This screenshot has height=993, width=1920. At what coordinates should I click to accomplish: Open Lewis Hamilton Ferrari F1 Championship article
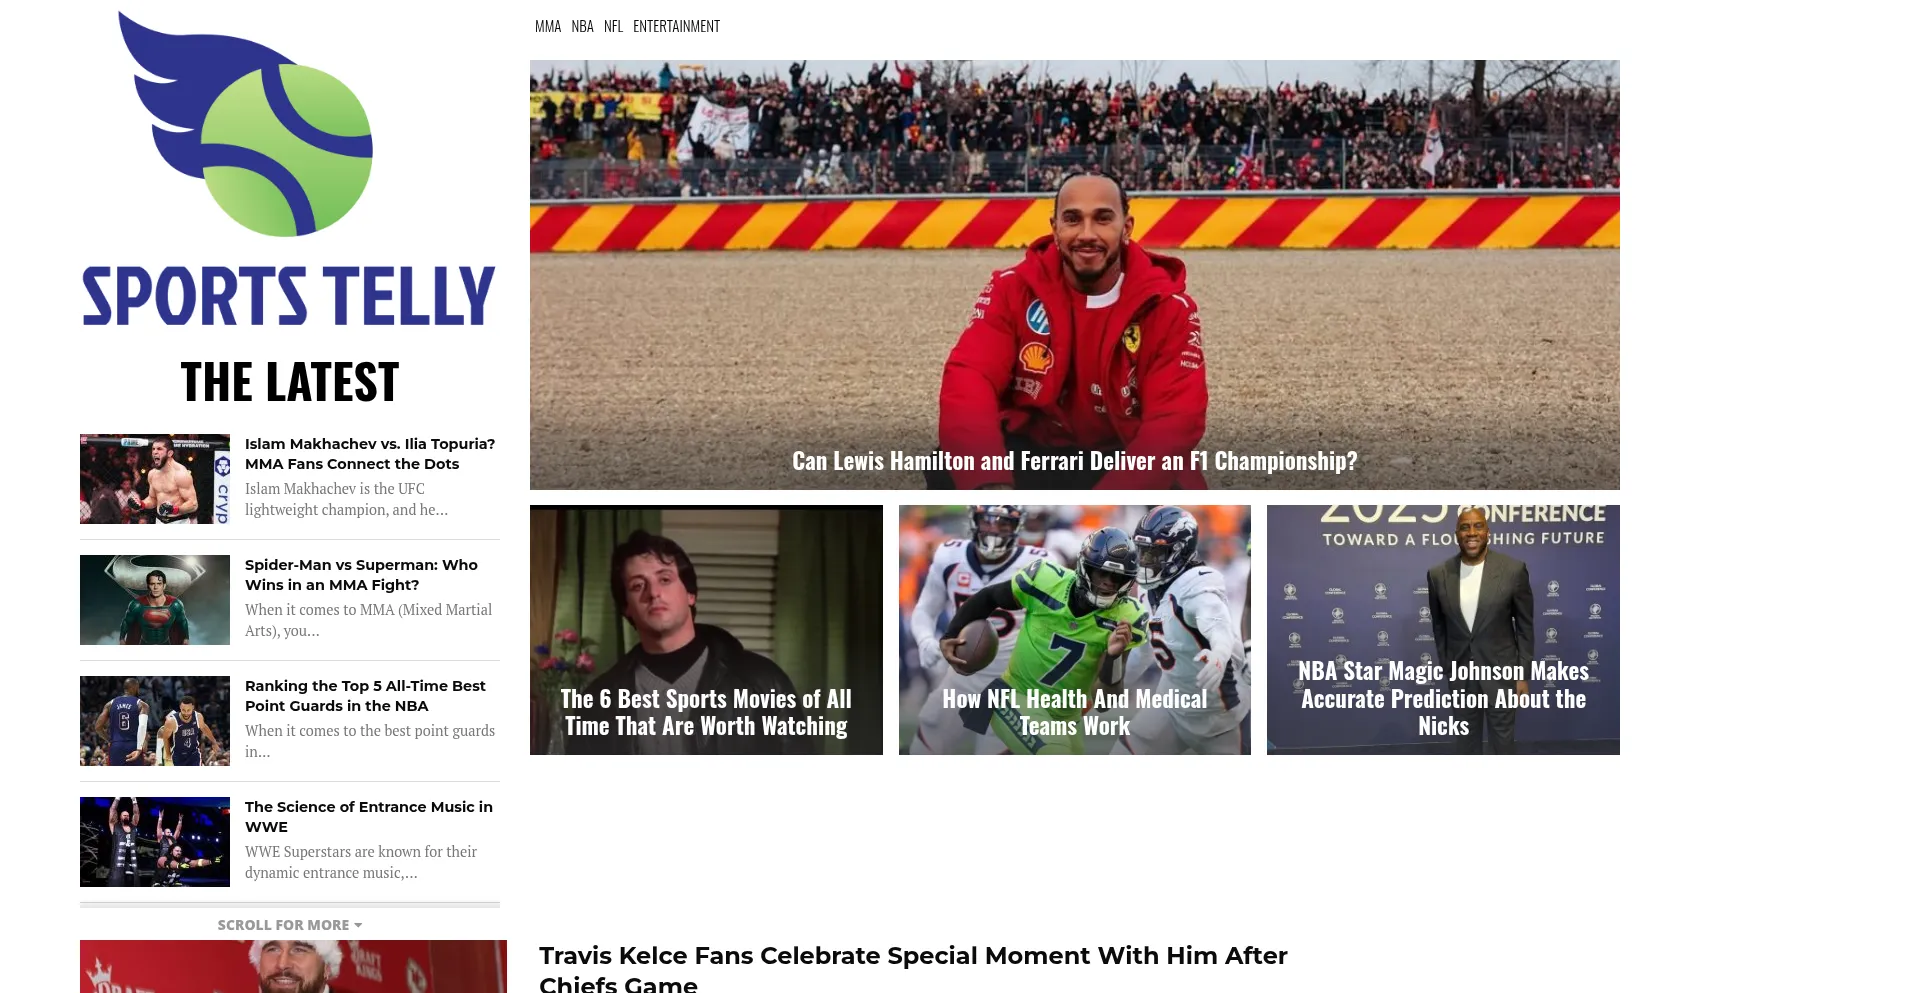pyautogui.click(x=1075, y=461)
